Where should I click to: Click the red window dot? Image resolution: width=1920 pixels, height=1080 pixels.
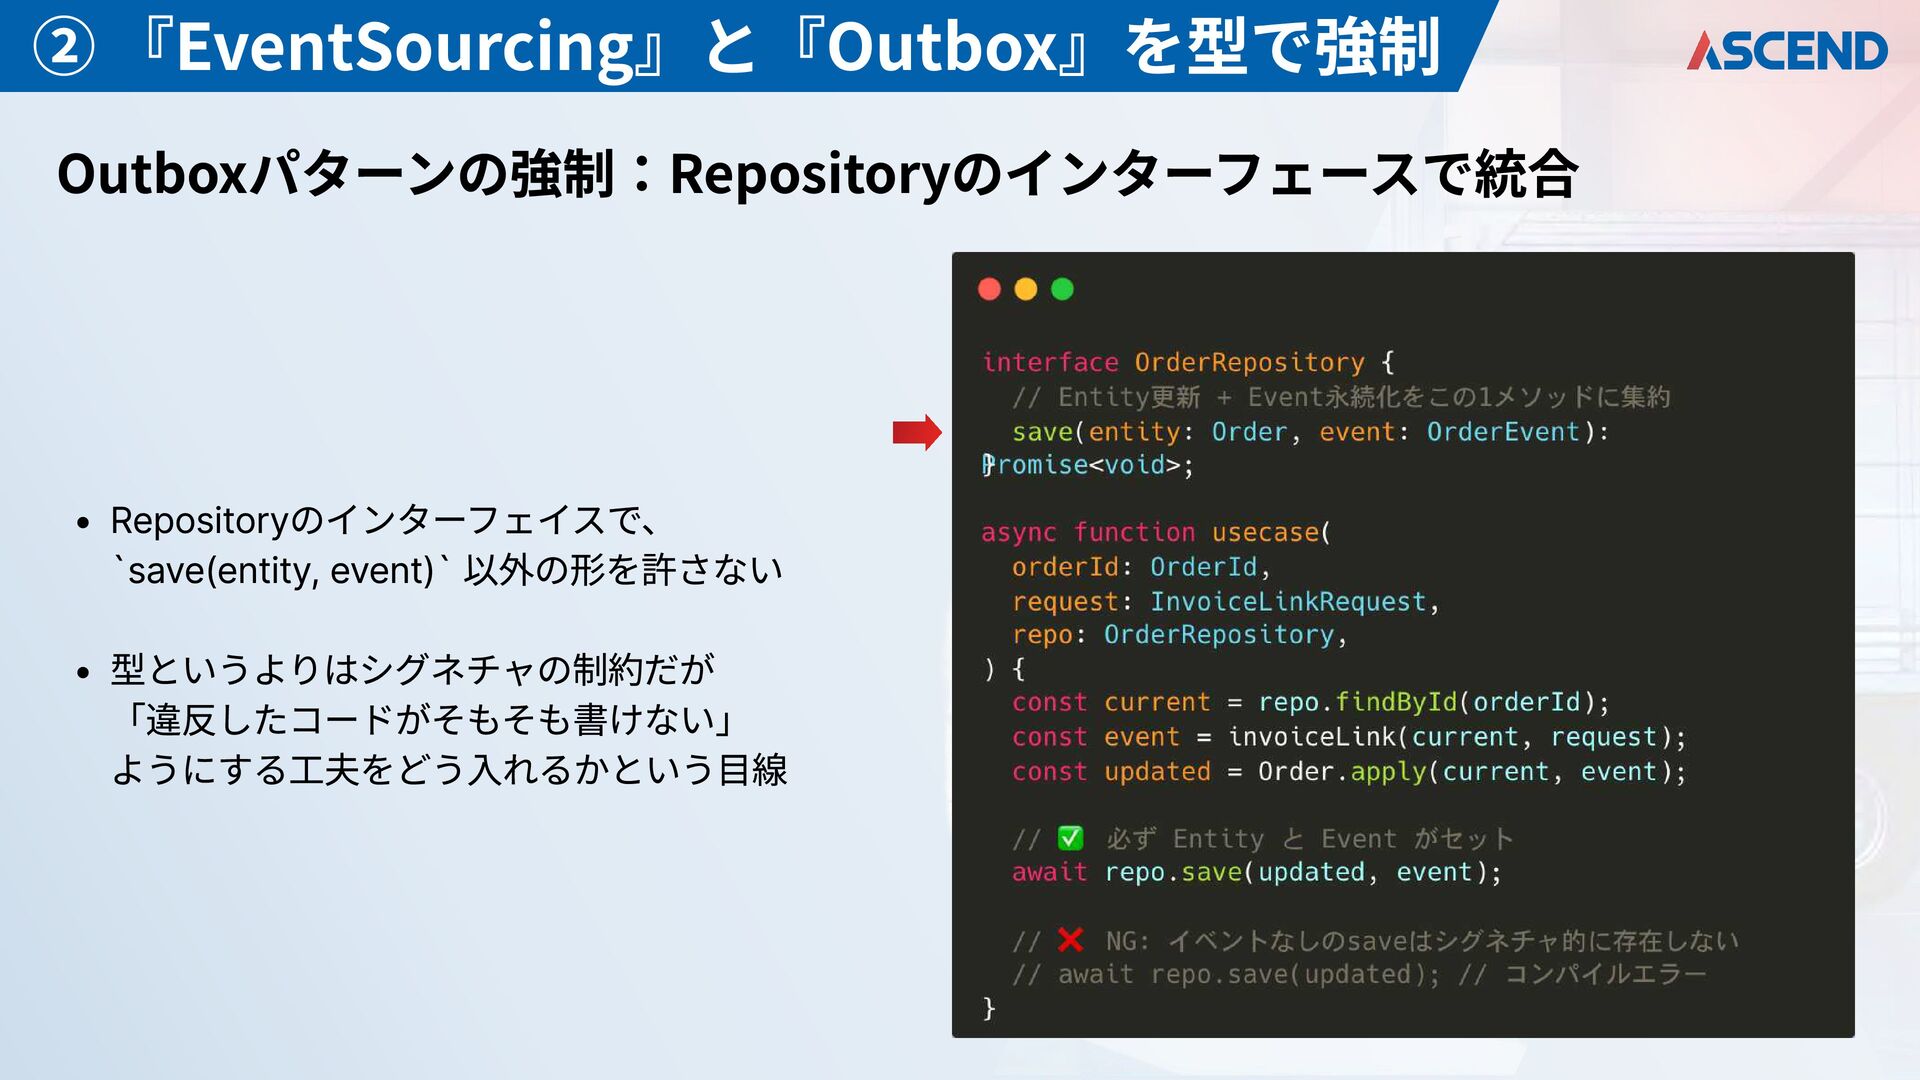(x=989, y=289)
